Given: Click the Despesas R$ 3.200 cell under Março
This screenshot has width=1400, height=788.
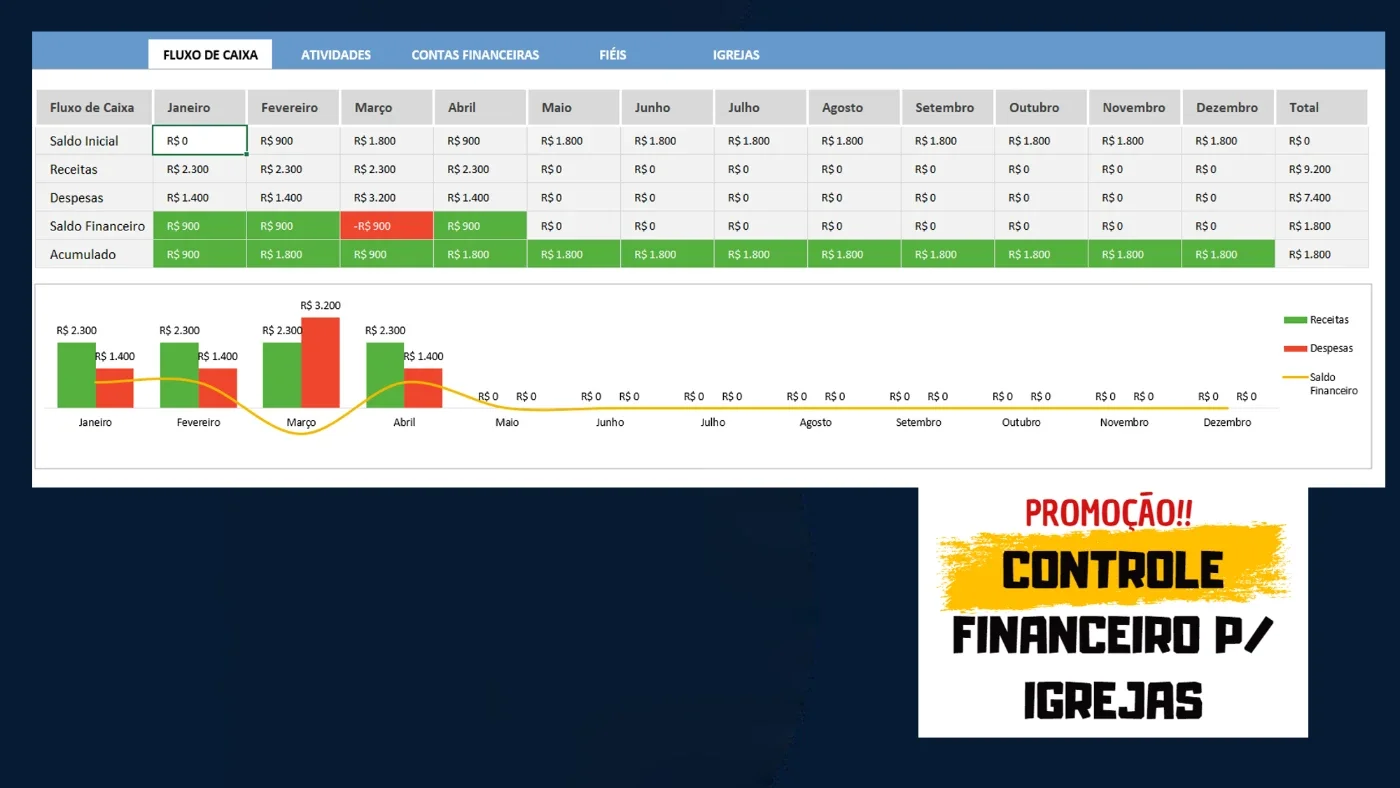Looking at the screenshot, I should [x=387, y=198].
